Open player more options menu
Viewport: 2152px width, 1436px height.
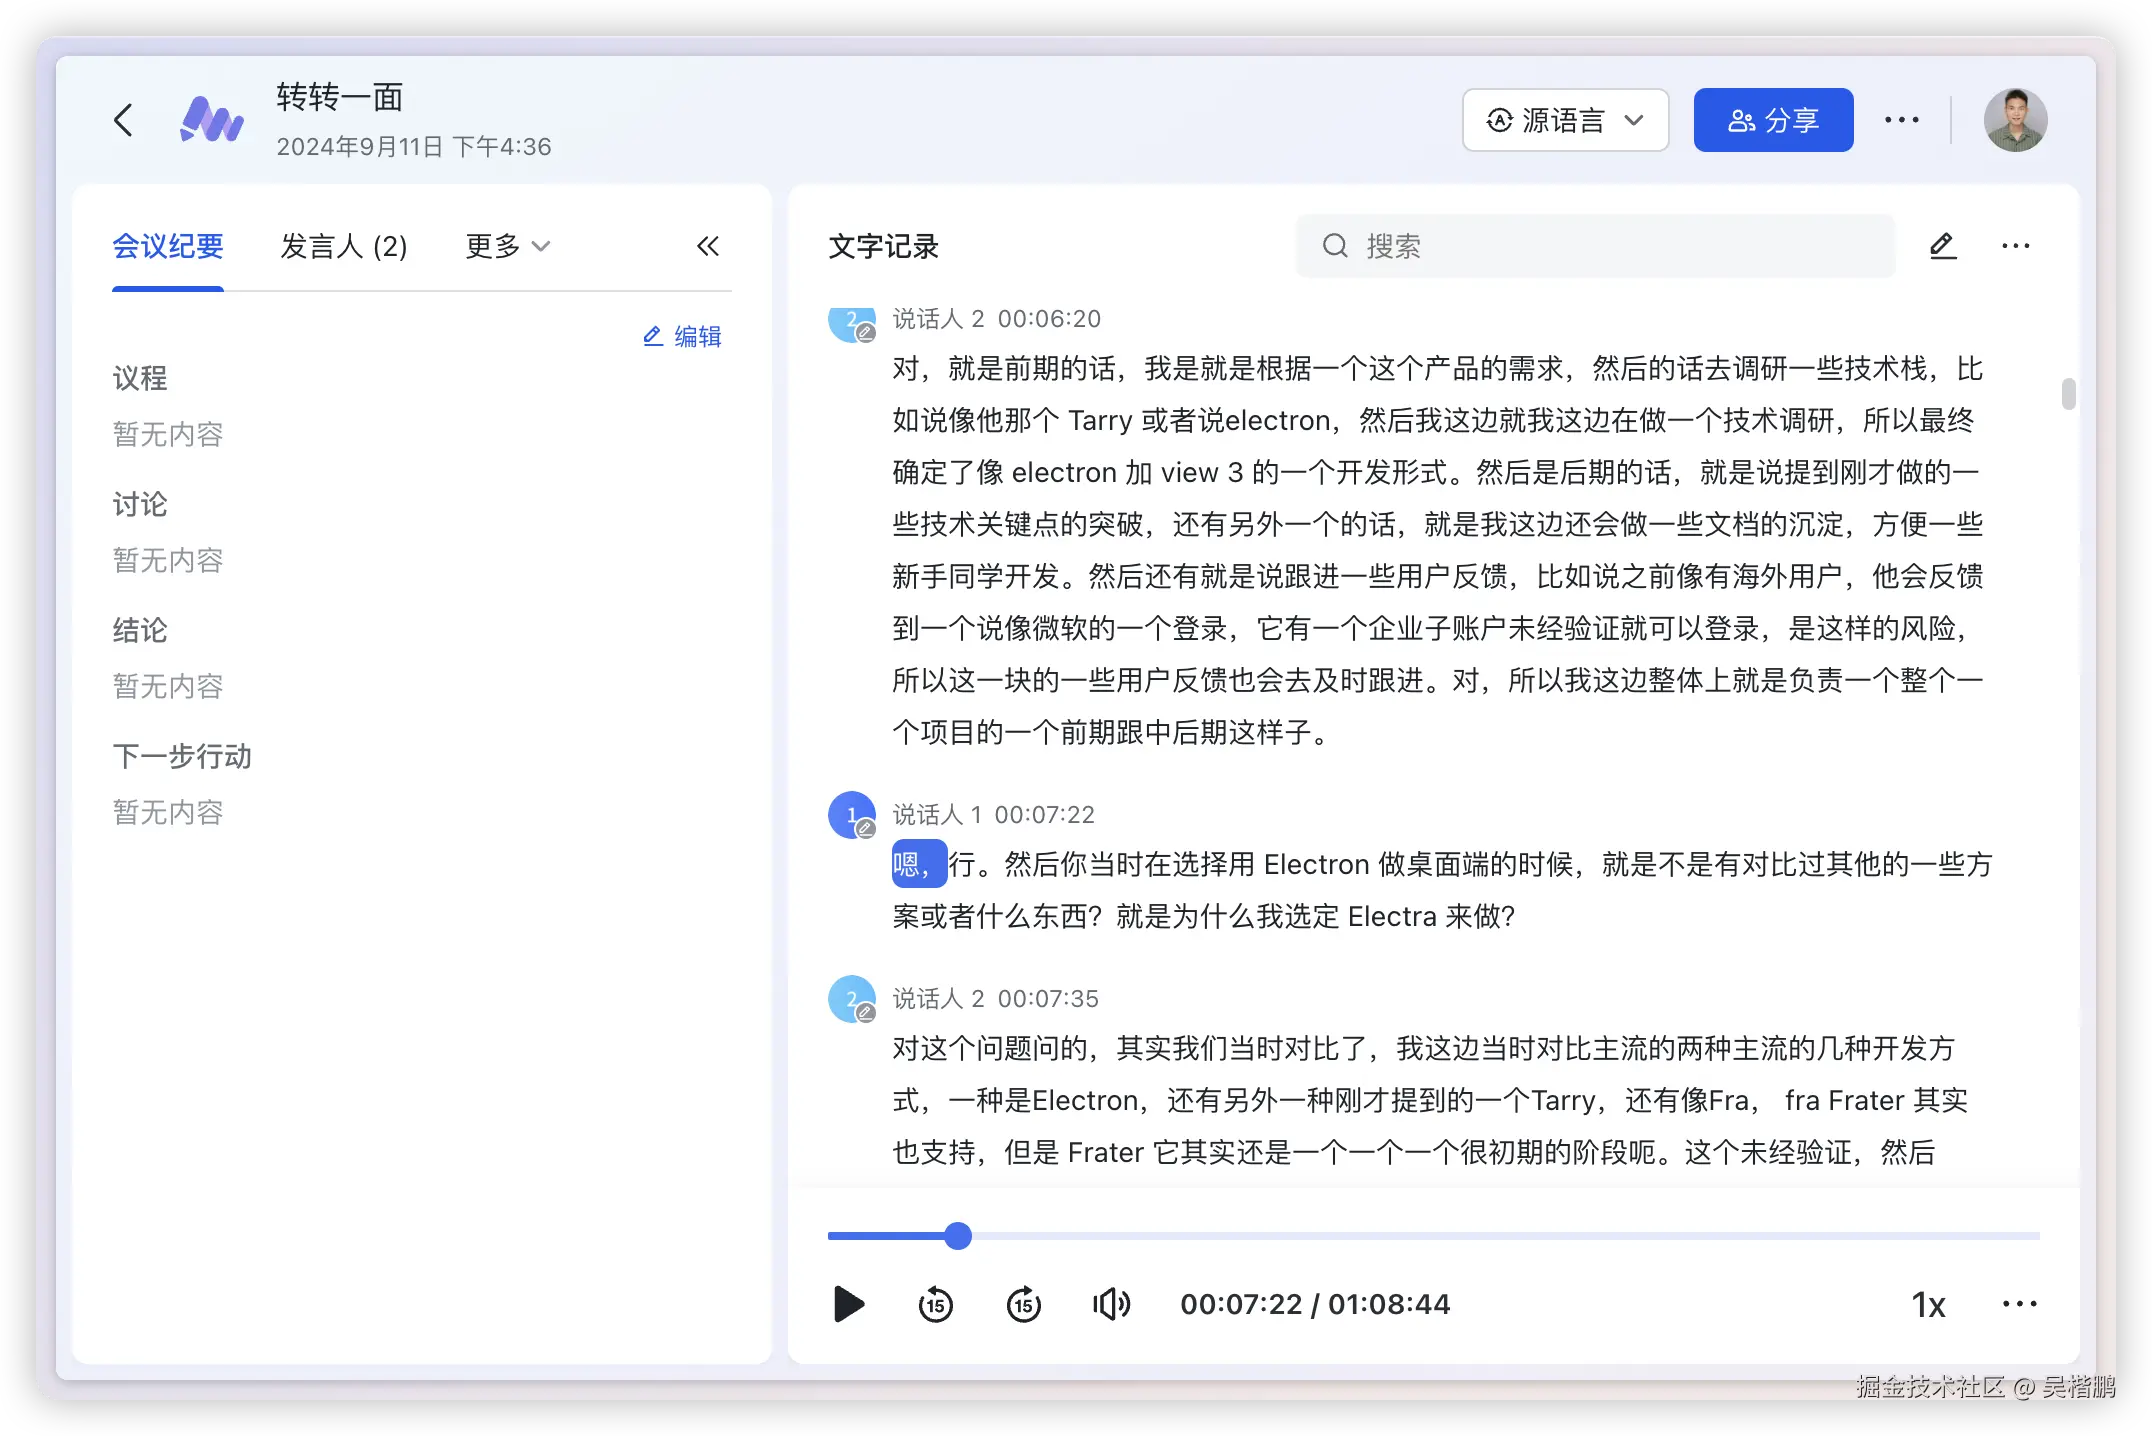(2019, 1304)
